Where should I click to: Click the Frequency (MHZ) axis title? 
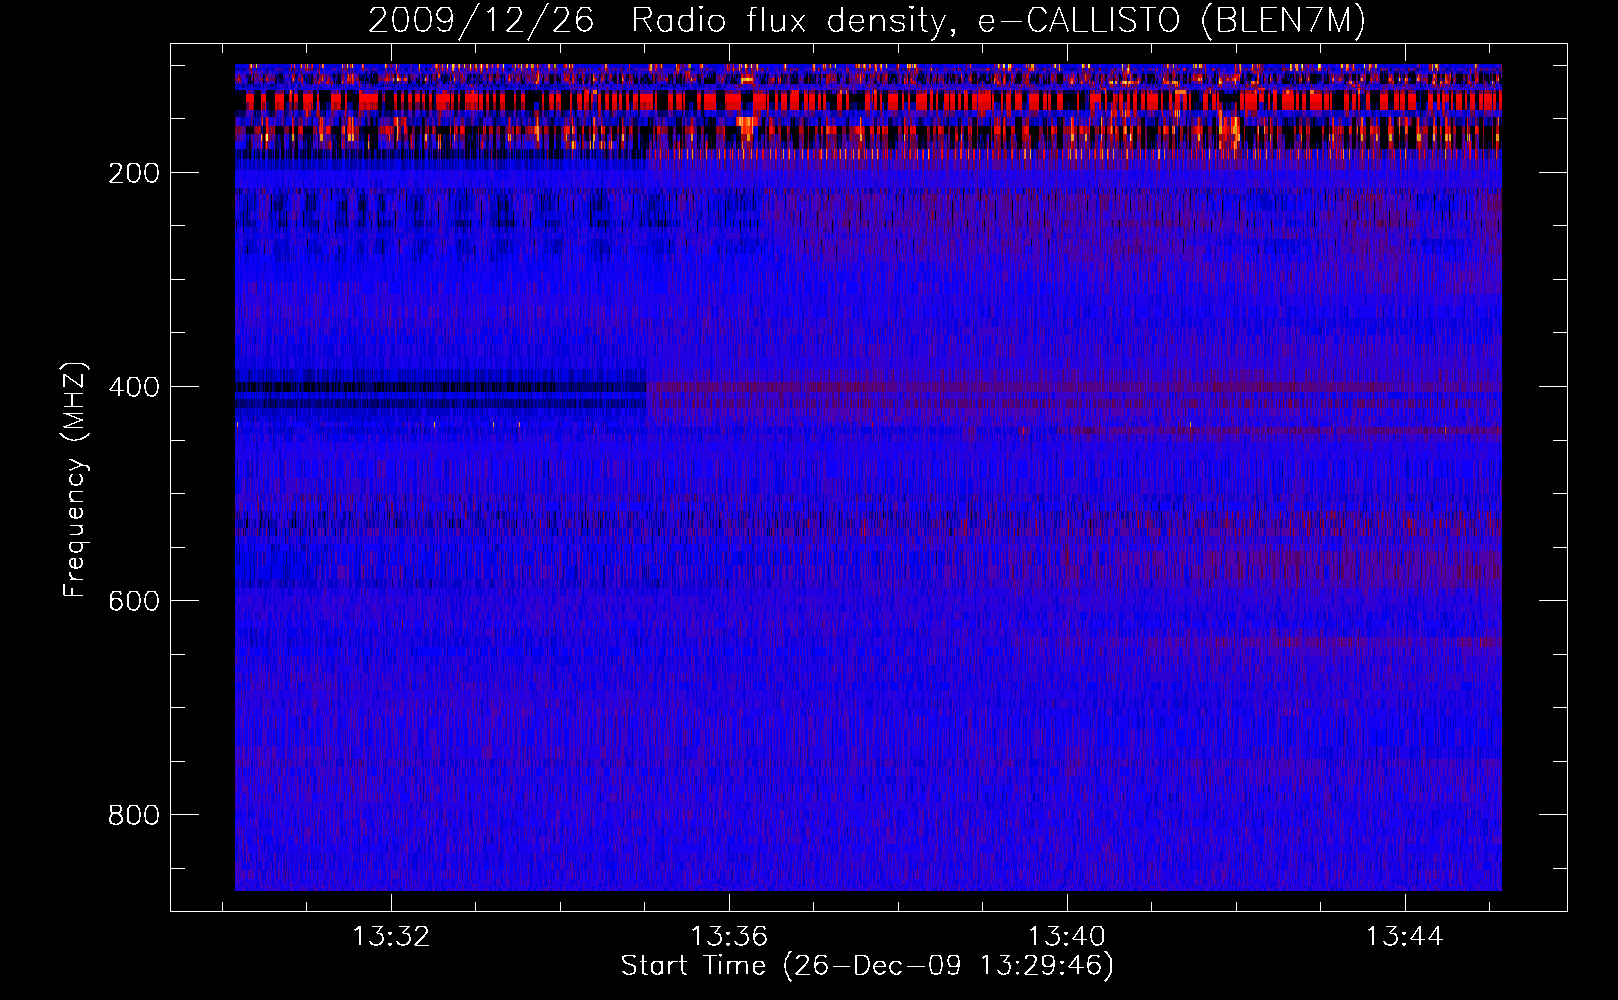75,479
